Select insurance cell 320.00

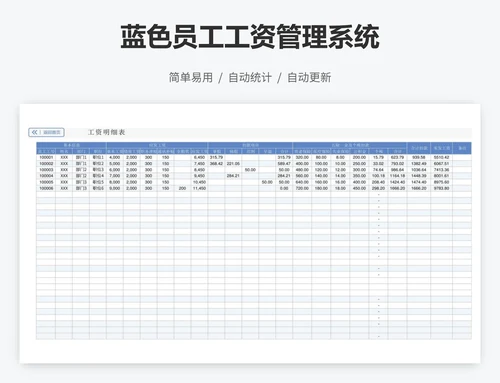(302, 157)
